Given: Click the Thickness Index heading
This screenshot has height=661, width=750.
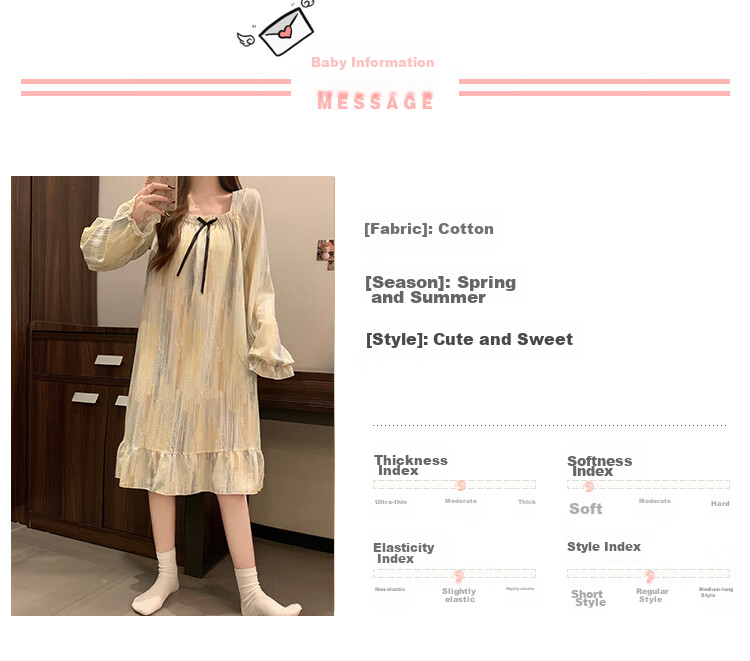Looking at the screenshot, I should (x=410, y=465).
